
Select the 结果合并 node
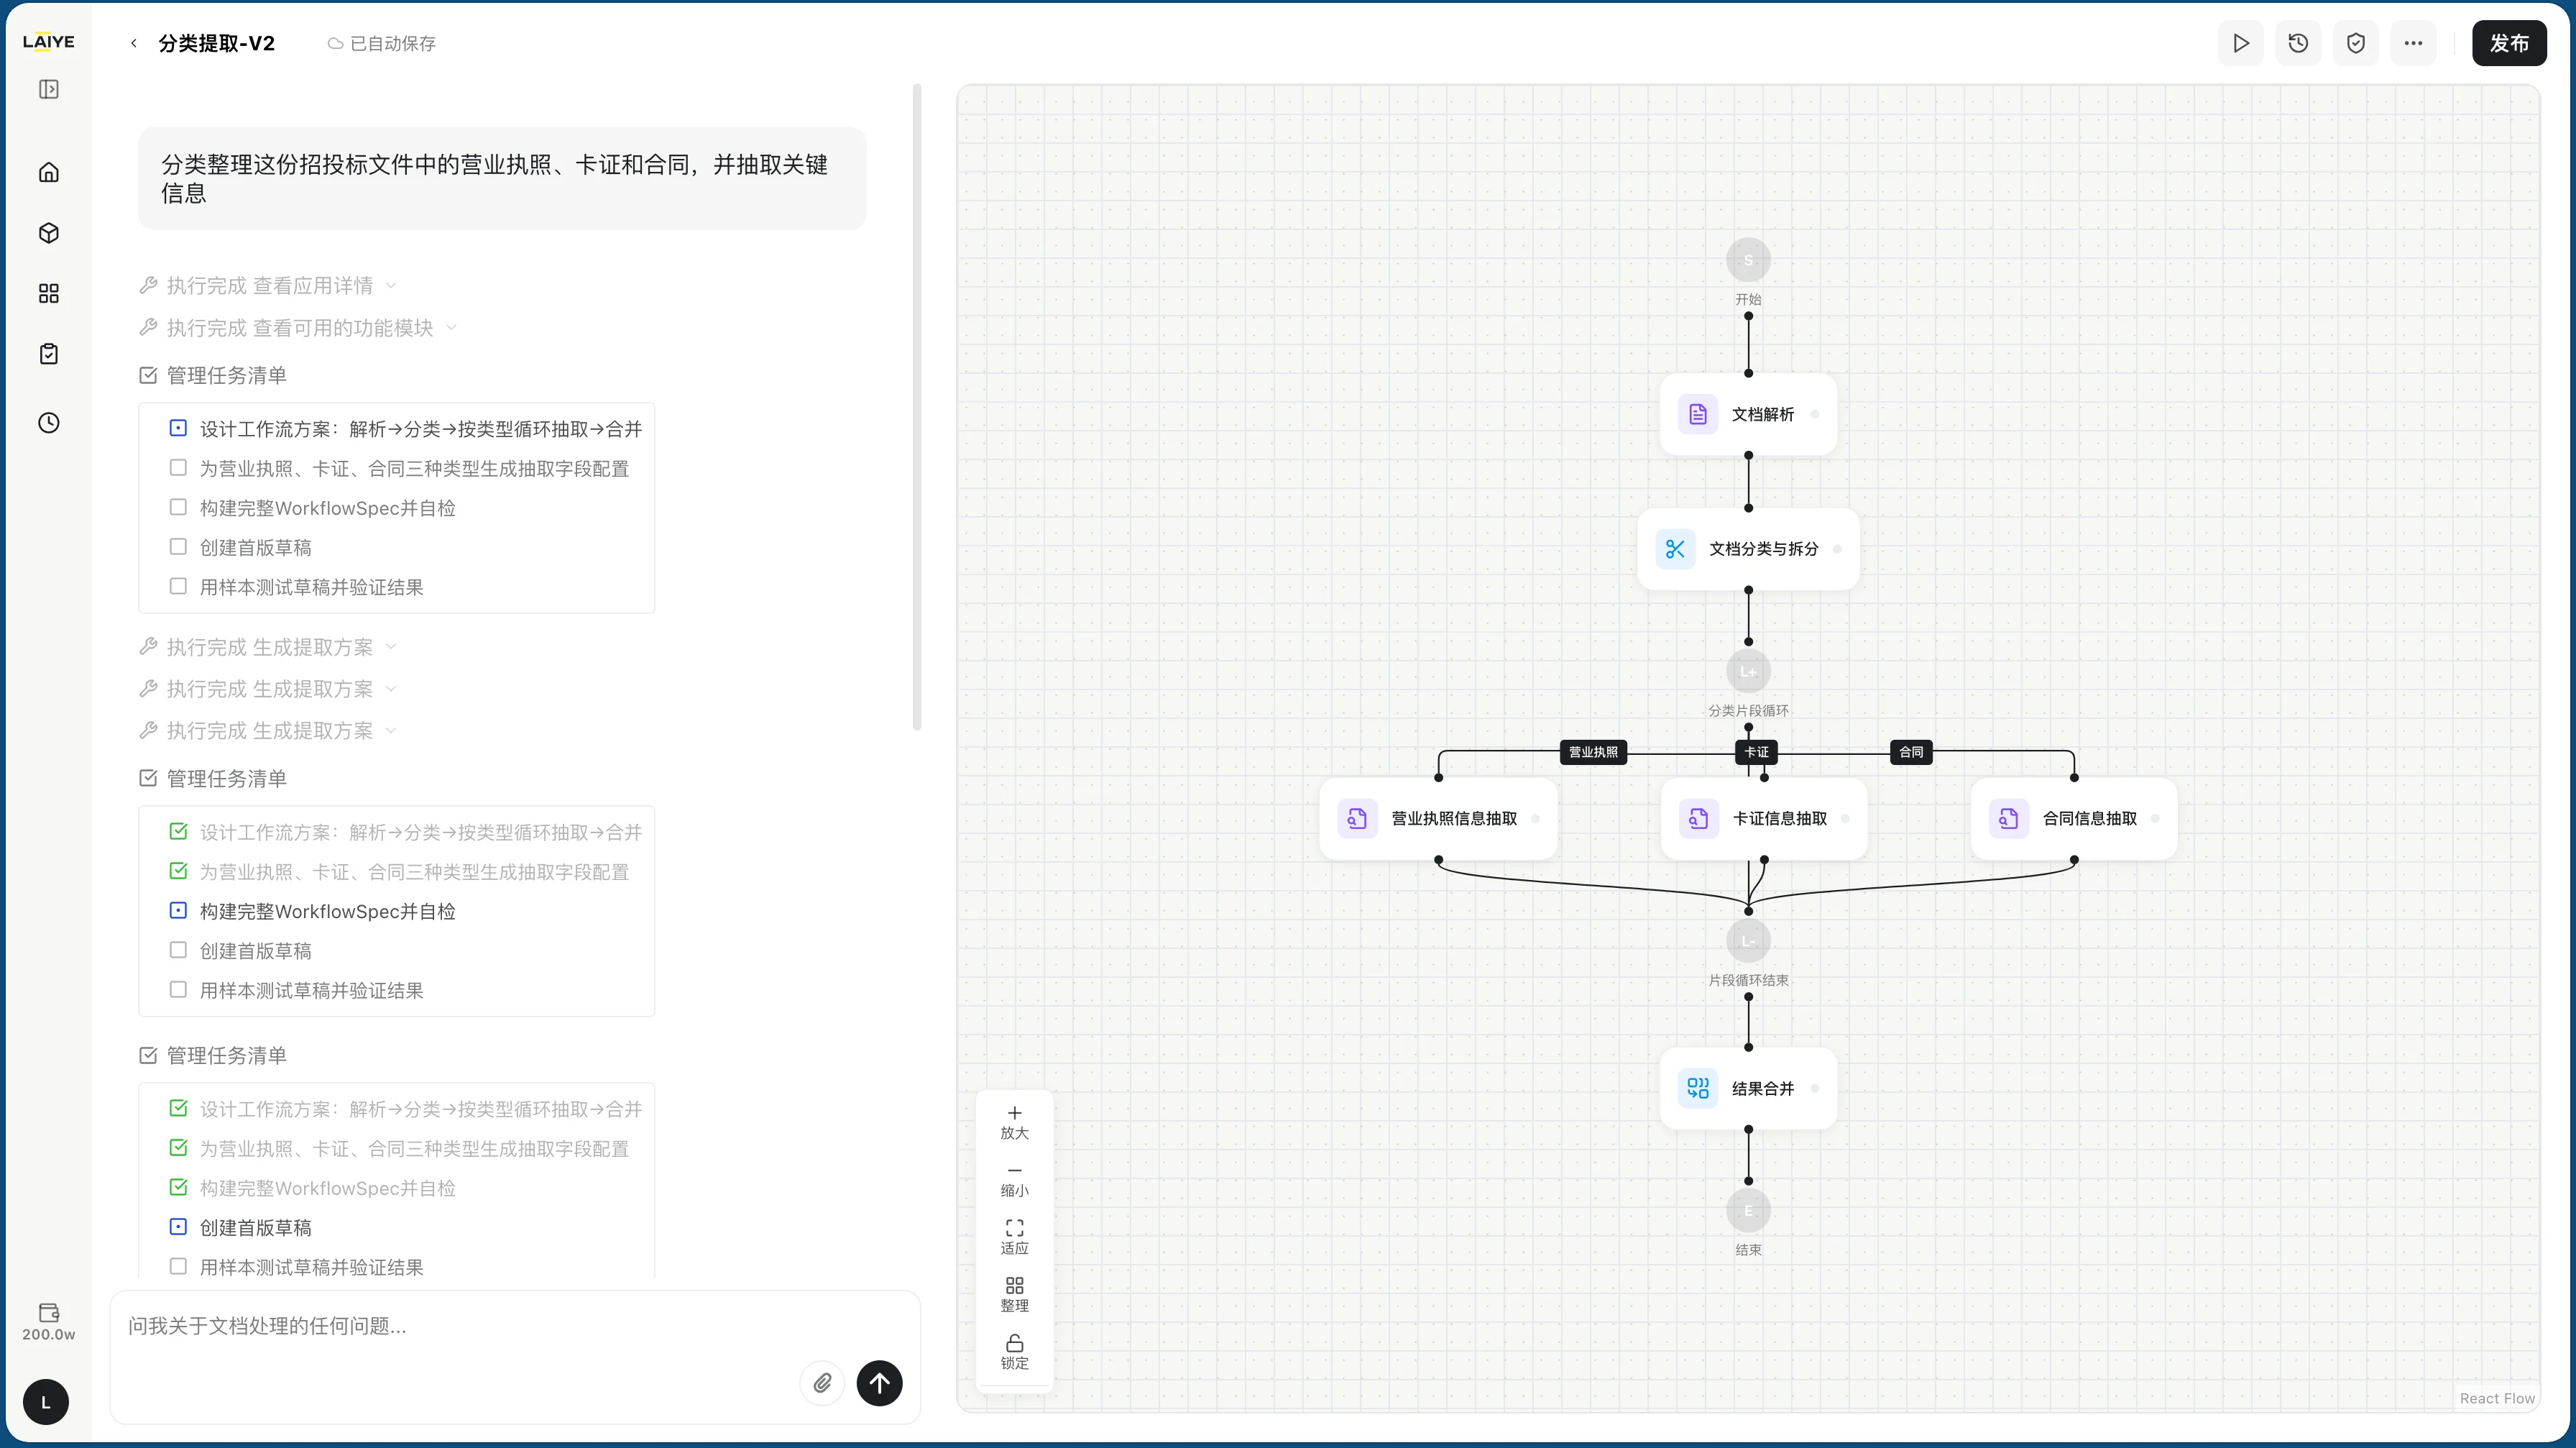coord(1748,1088)
